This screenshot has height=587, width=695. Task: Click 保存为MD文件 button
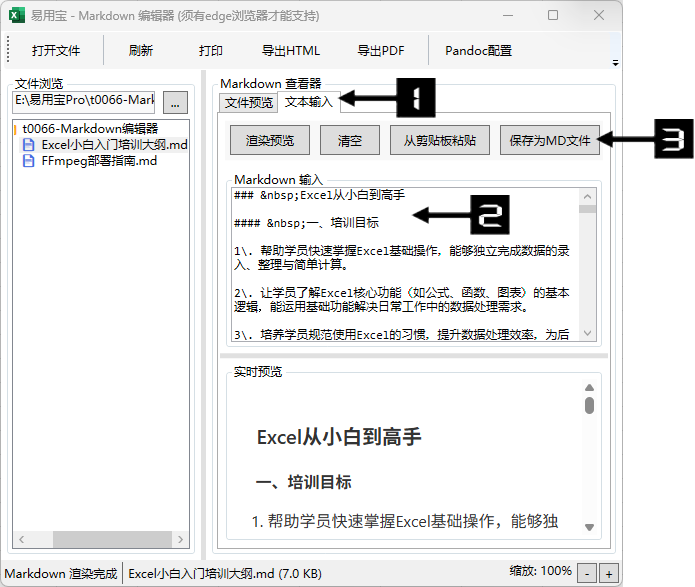point(550,141)
